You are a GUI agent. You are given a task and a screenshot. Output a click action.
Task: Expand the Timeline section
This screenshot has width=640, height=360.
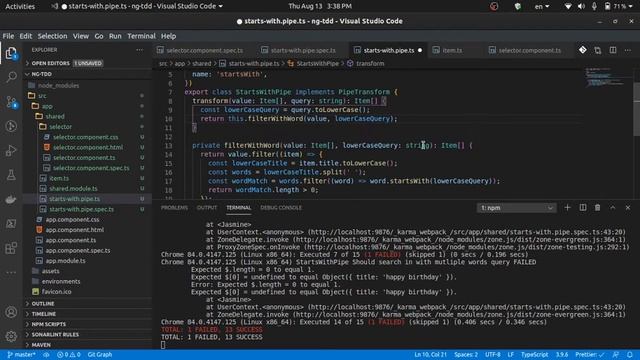pos(87,314)
